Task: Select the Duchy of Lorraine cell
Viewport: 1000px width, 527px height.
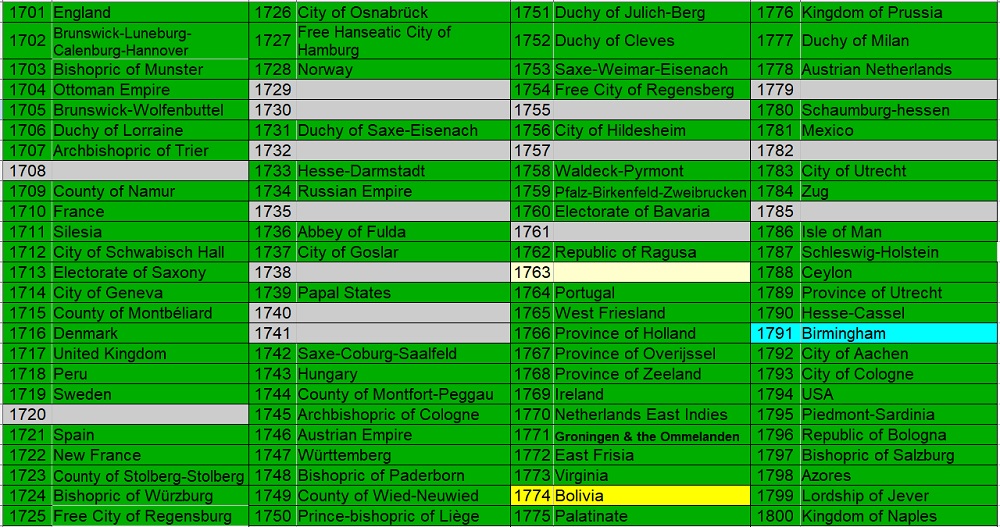Action: (149, 130)
